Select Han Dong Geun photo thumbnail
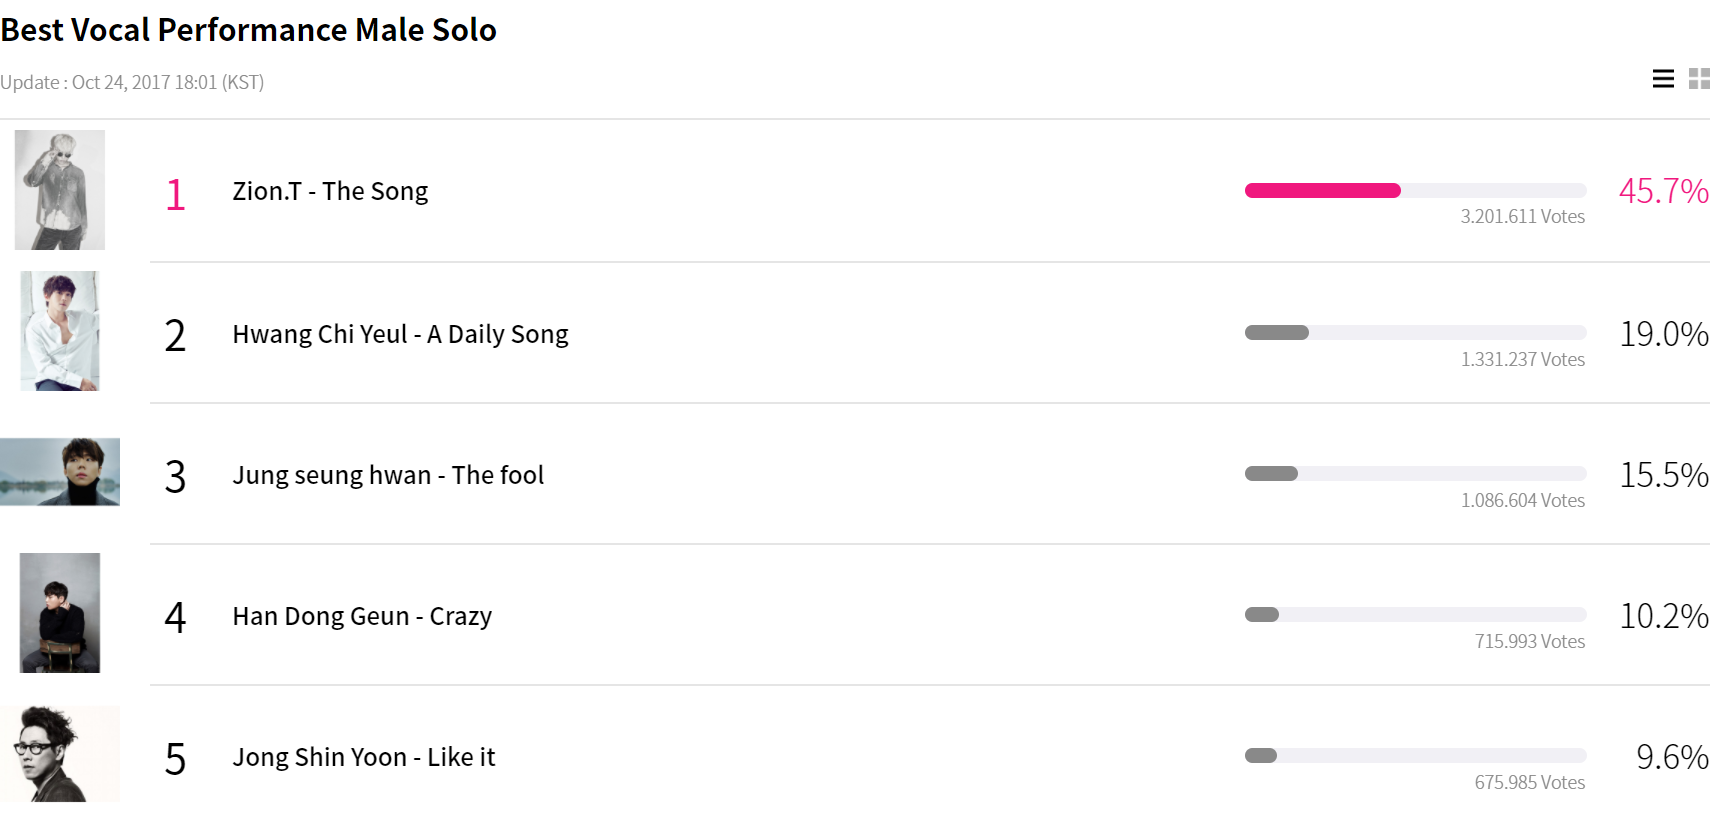This screenshot has height=824, width=1723. click(60, 613)
